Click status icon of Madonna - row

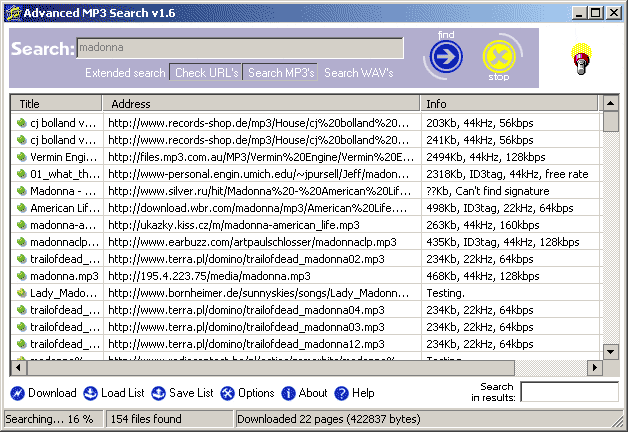tap(21, 191)
